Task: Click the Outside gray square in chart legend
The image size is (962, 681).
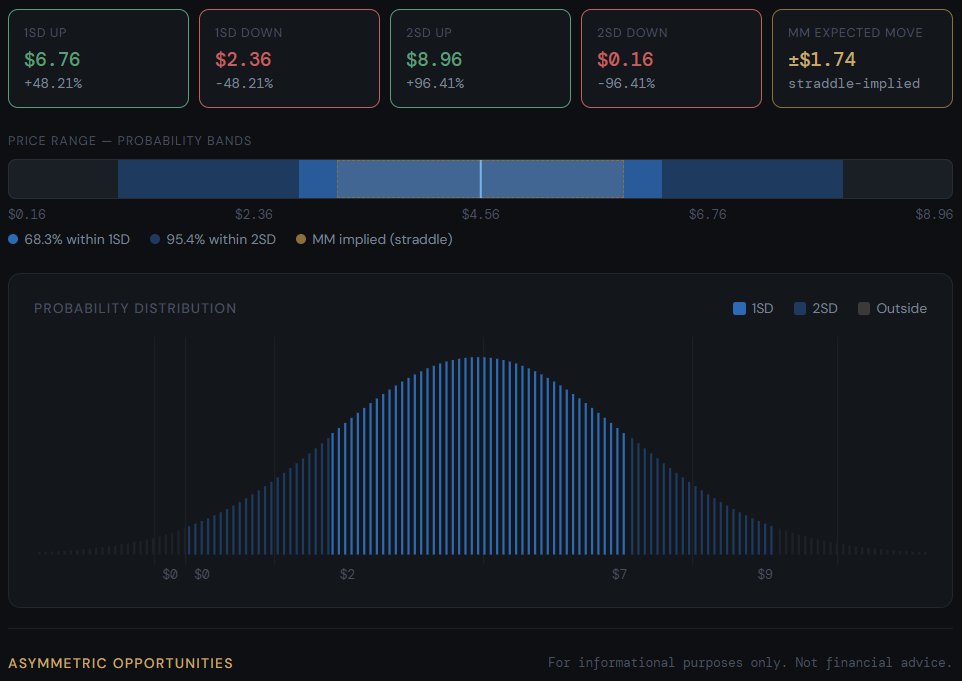Action: coord(864,308)
